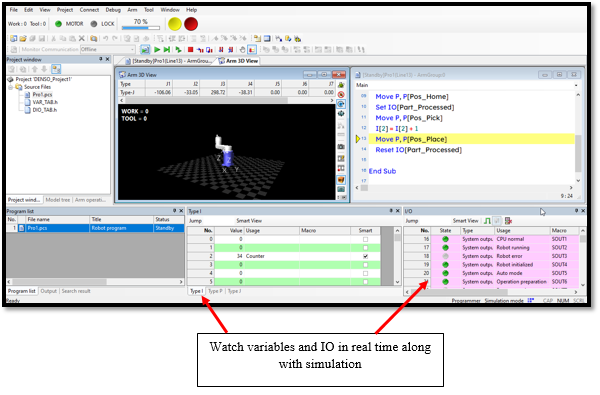
Task: Uncheck Smart checkbox for Counter variable
Action: click(365, 256)
